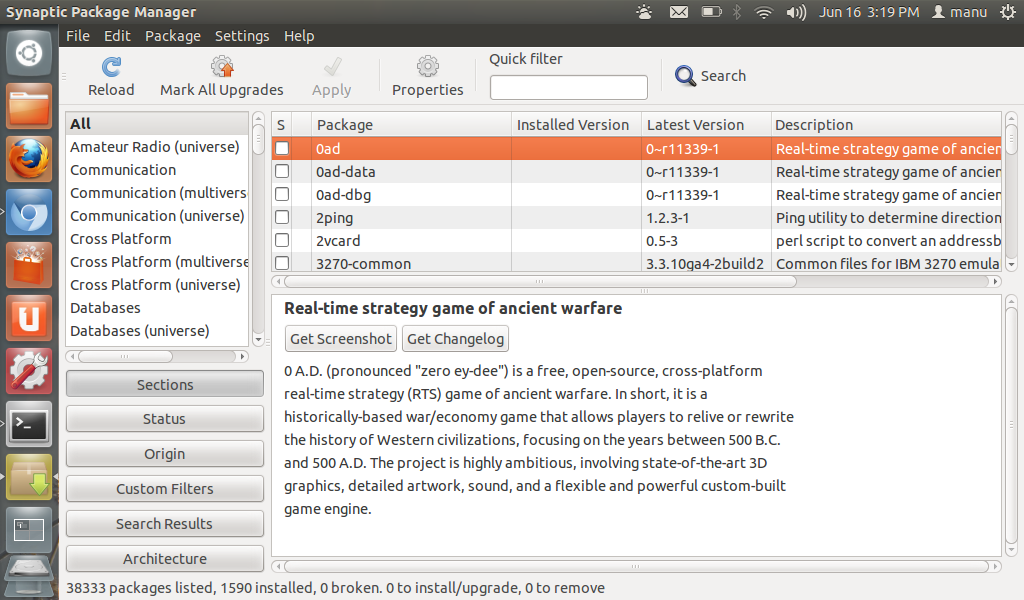Click the mail envelope indicator

coord(679,12)
